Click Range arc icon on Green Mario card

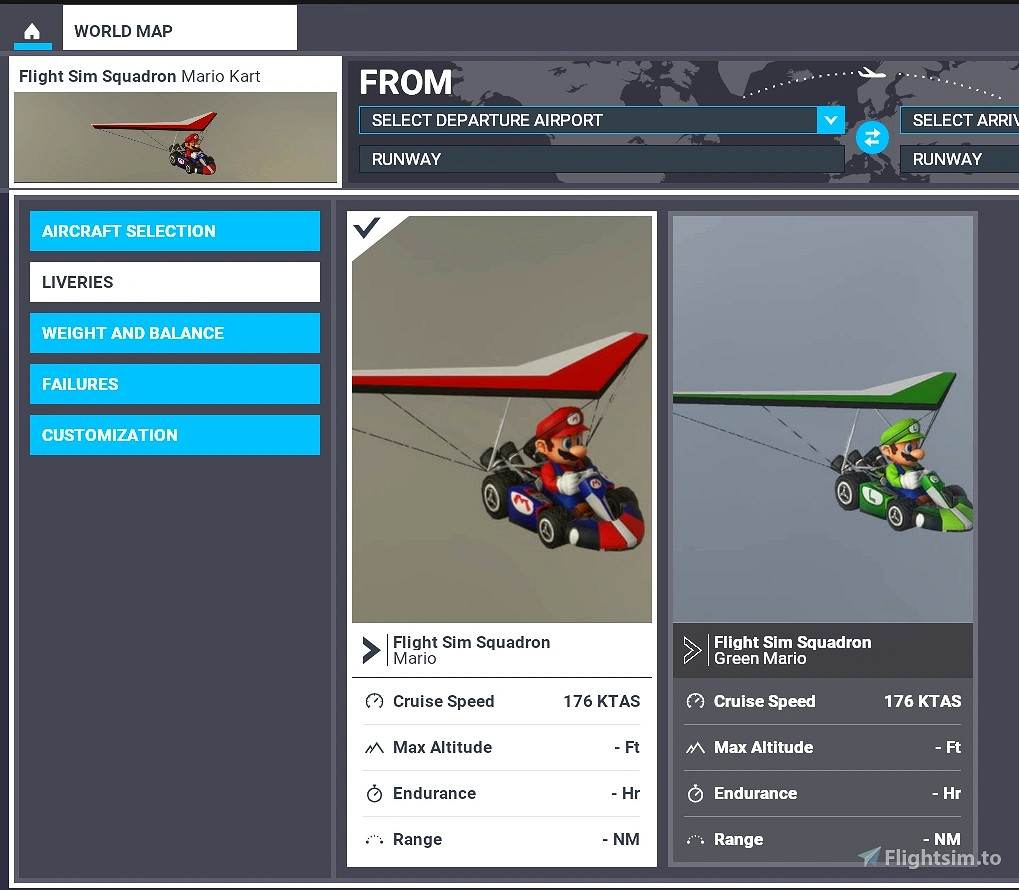pyautogui.click(x=695, y=840)
